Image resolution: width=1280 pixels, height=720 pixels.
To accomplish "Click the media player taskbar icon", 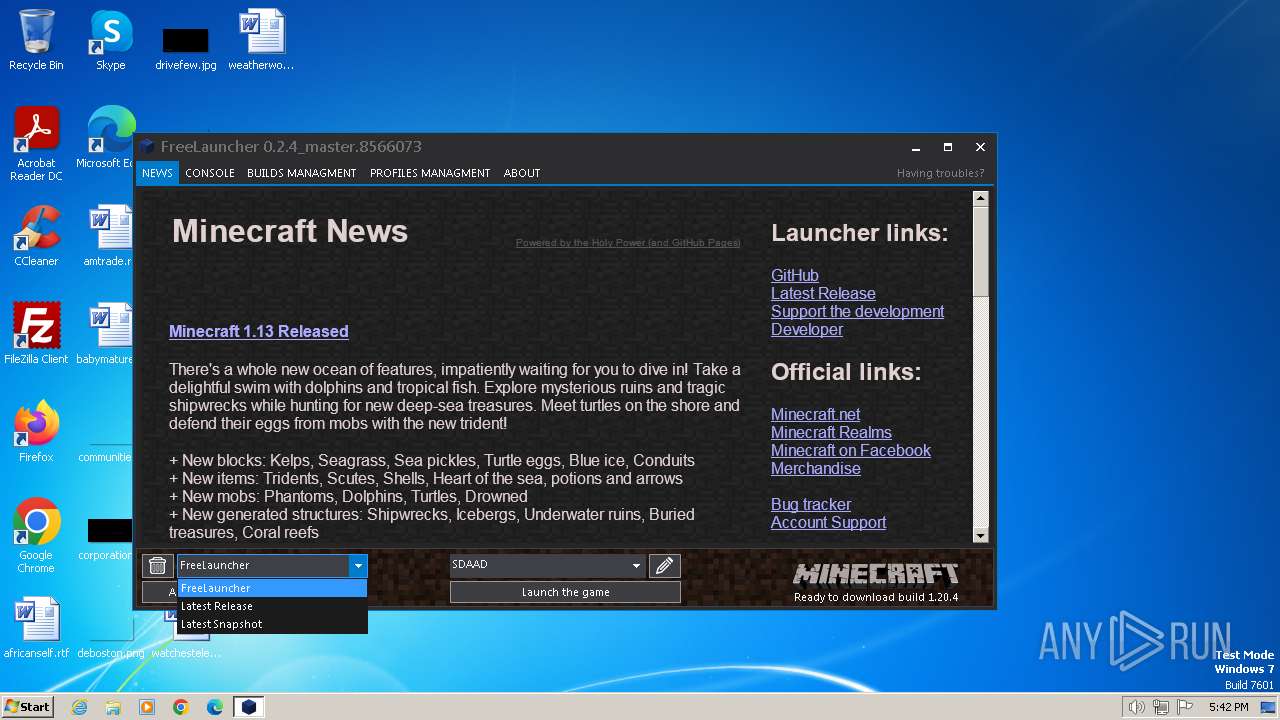I will (x=147, y=707).
